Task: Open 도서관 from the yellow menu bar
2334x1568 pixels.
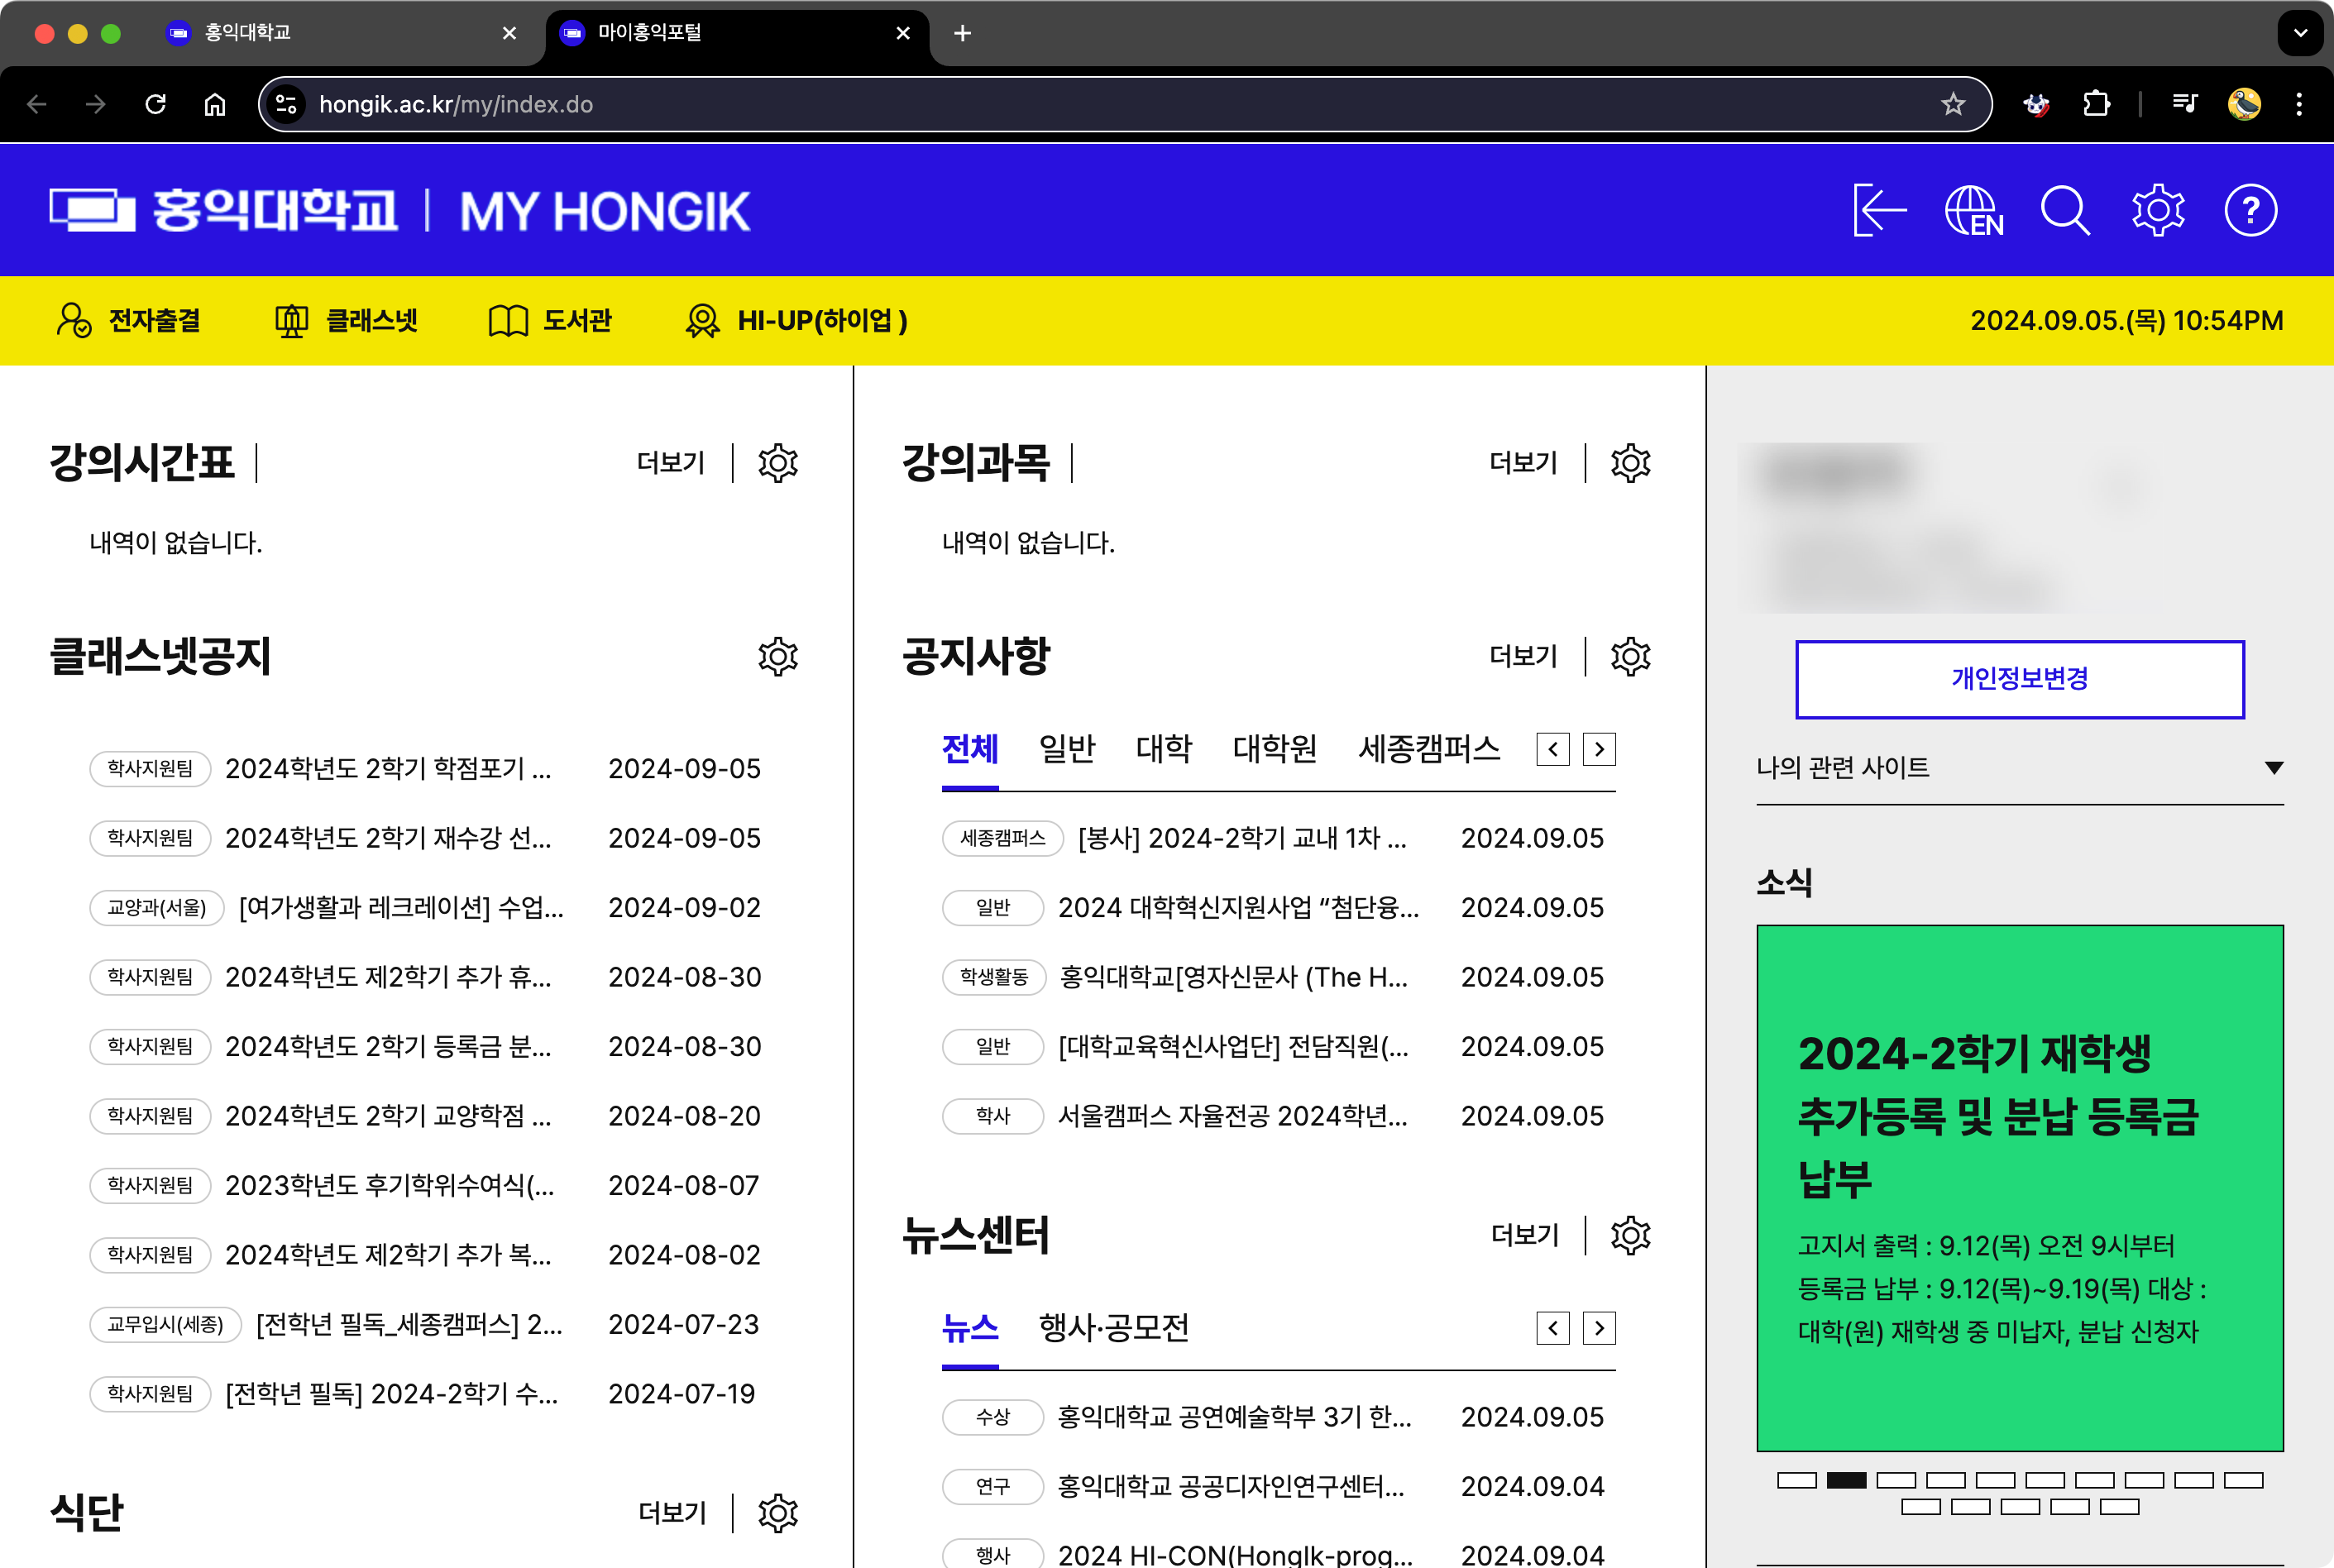Action: (x=549, y=321)
